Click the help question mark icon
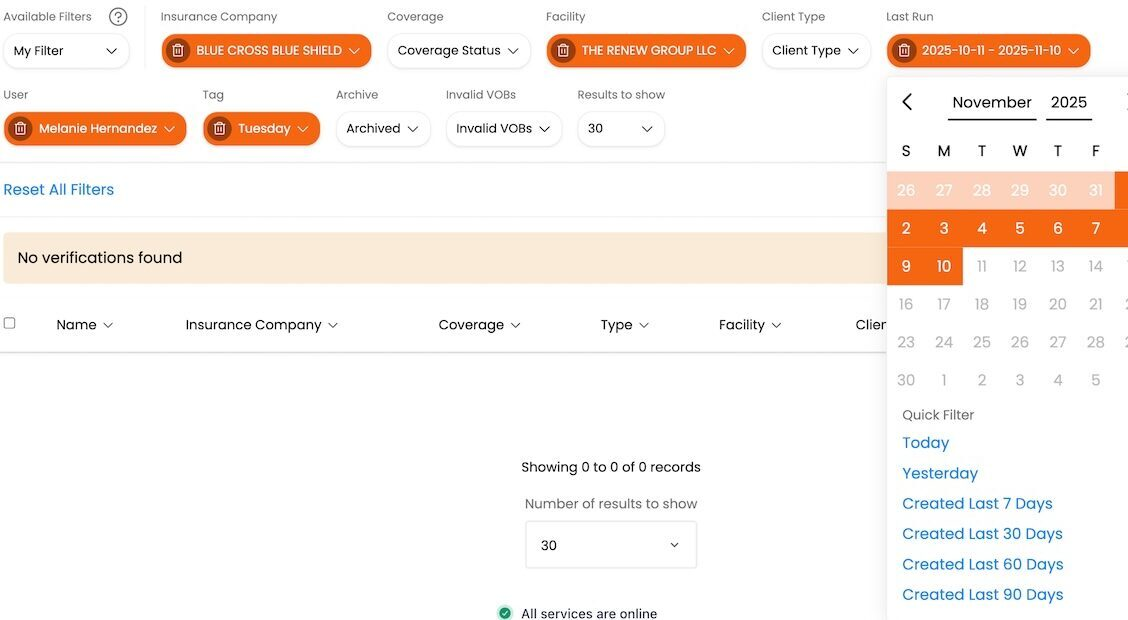 [118, 17]
